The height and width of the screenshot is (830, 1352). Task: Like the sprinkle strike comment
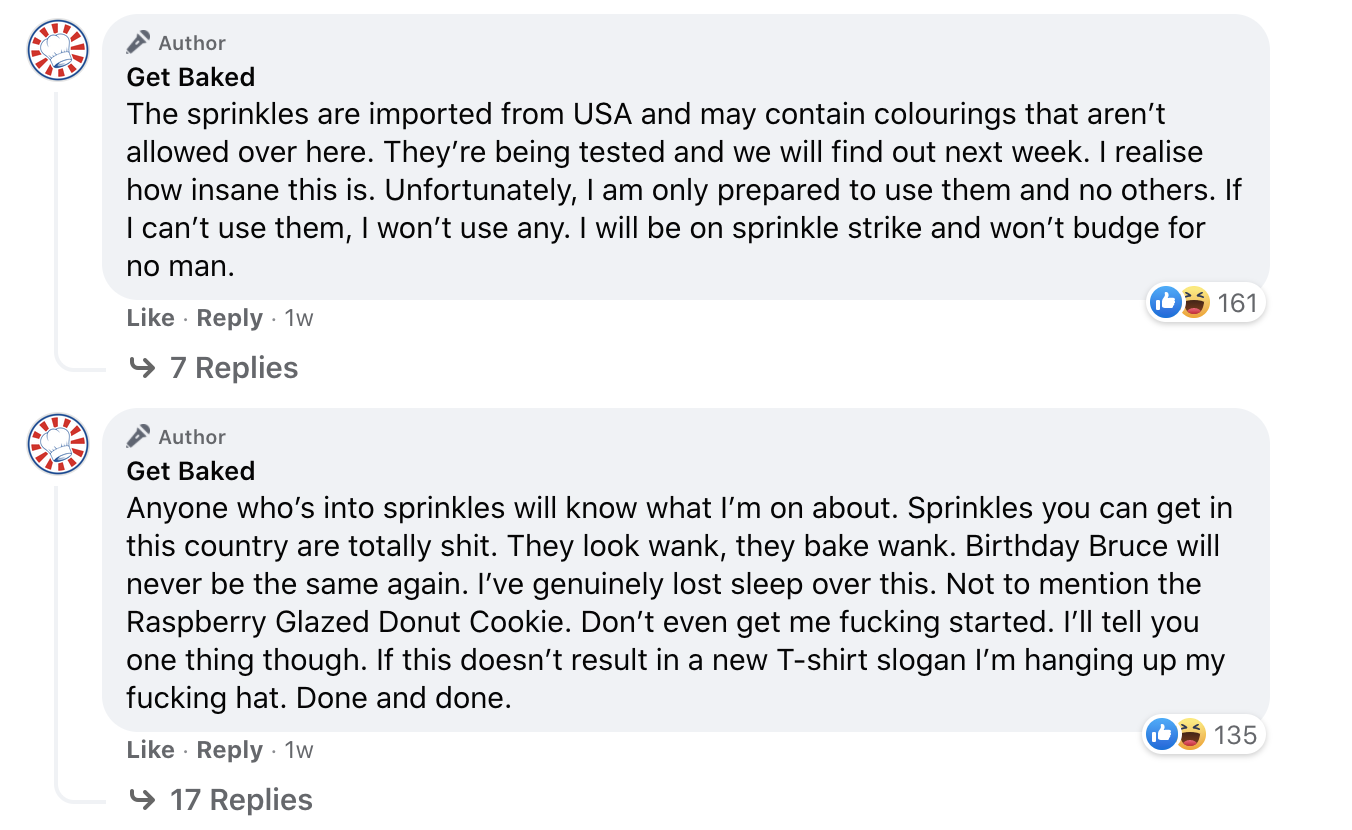150,317
